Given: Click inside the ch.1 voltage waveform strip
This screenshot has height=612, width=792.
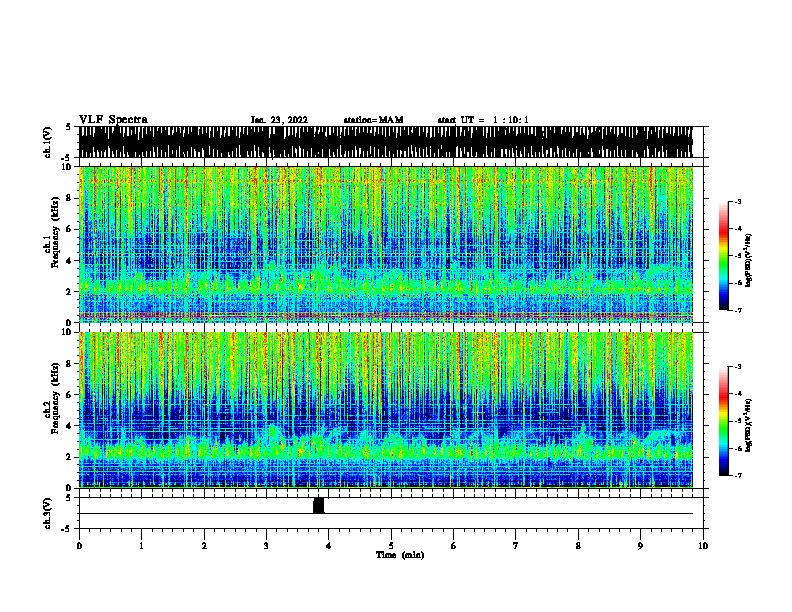Looking at the screenshot, I should click(386, 142).
